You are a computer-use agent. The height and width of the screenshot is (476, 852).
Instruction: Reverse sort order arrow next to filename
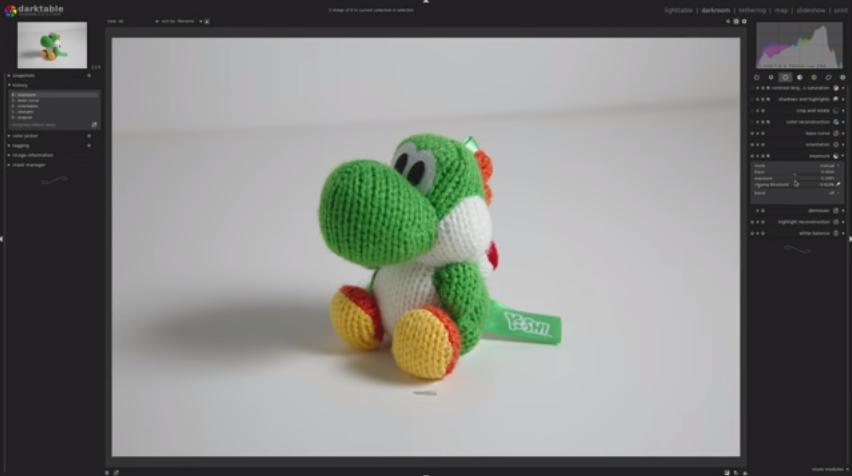[207, 21]
